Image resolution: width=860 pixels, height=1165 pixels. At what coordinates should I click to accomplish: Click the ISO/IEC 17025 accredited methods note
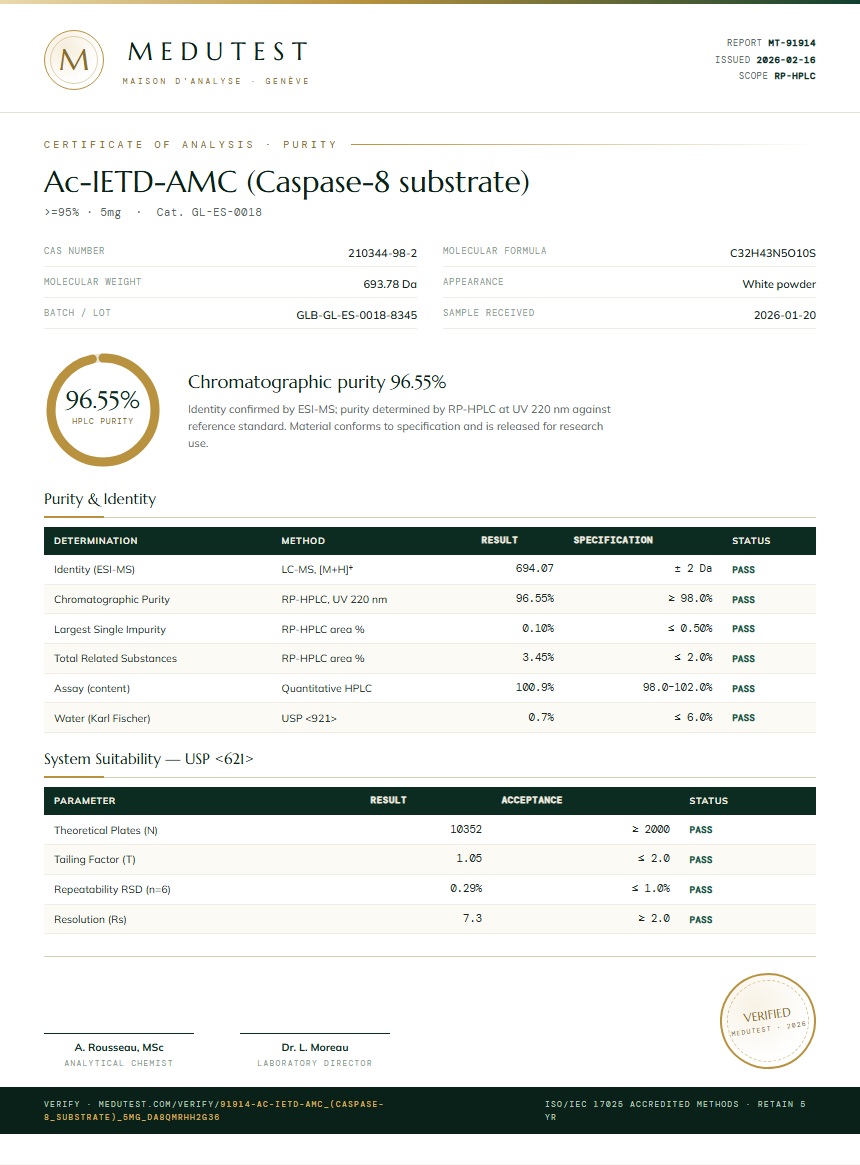(675, 1110)
